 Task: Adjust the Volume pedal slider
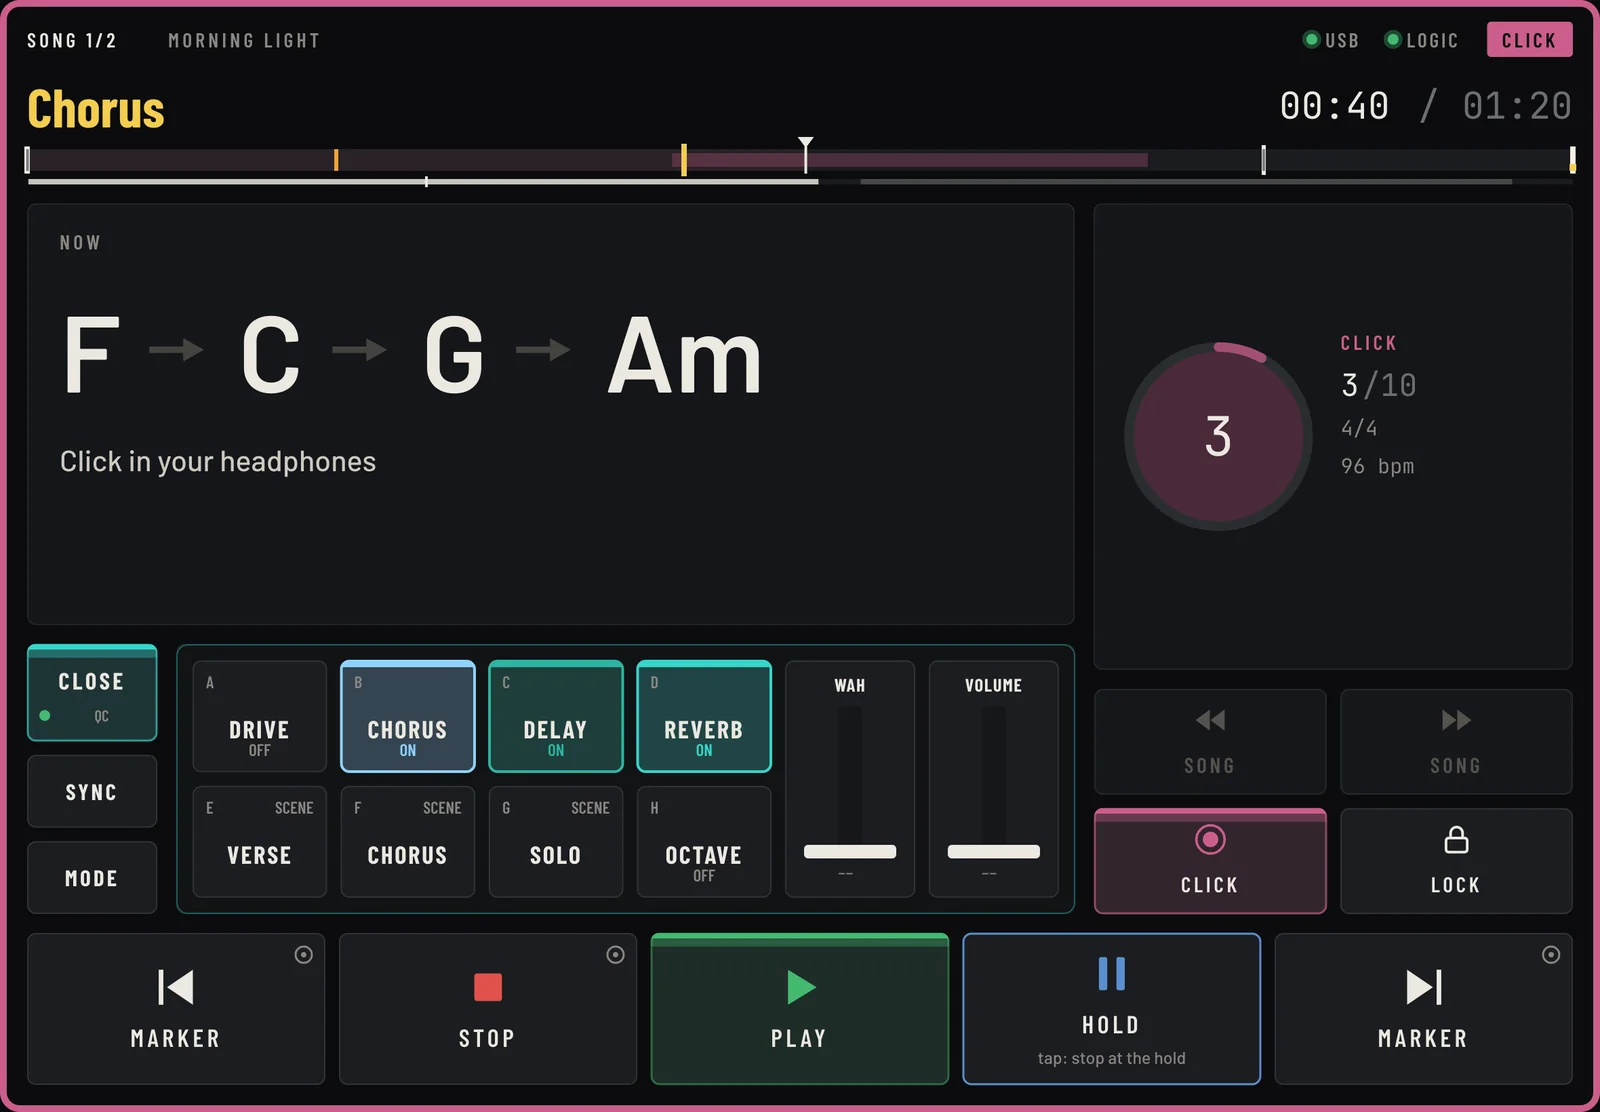point(994,851)
